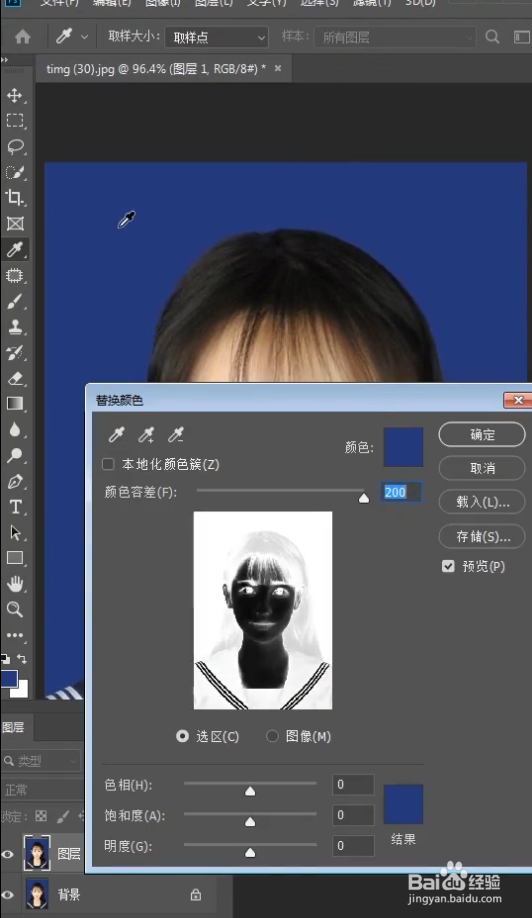532x918 pixels.
Task: Click the fuzziness slider handle
Action: click(x=364, y=498)
